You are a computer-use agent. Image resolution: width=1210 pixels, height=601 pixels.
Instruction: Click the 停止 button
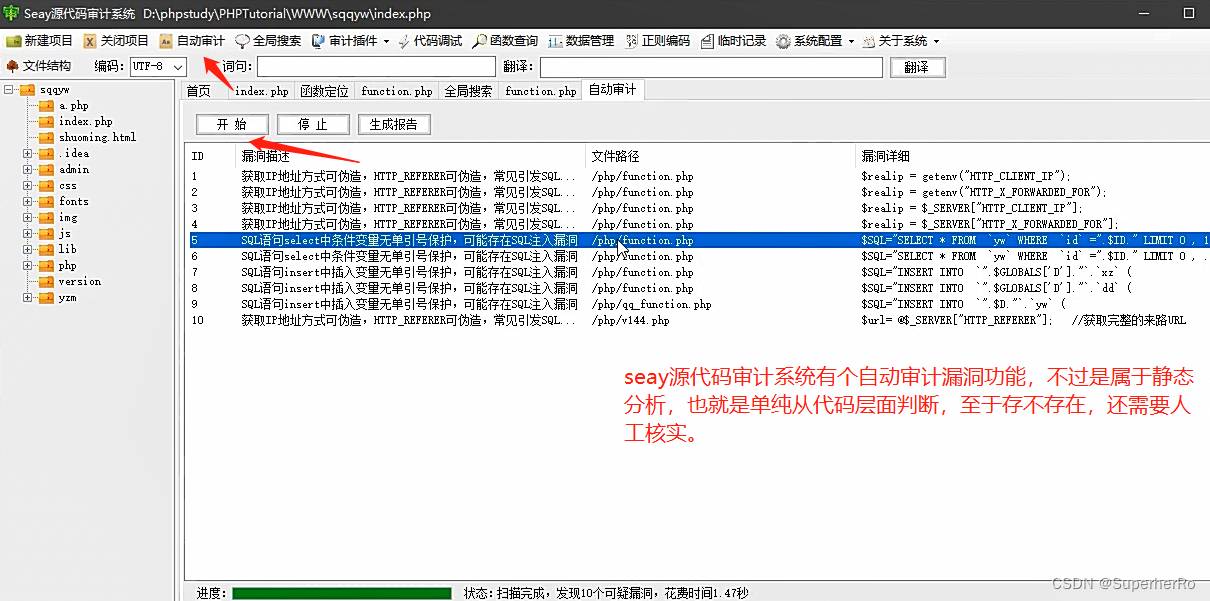[x=313, y=125]
